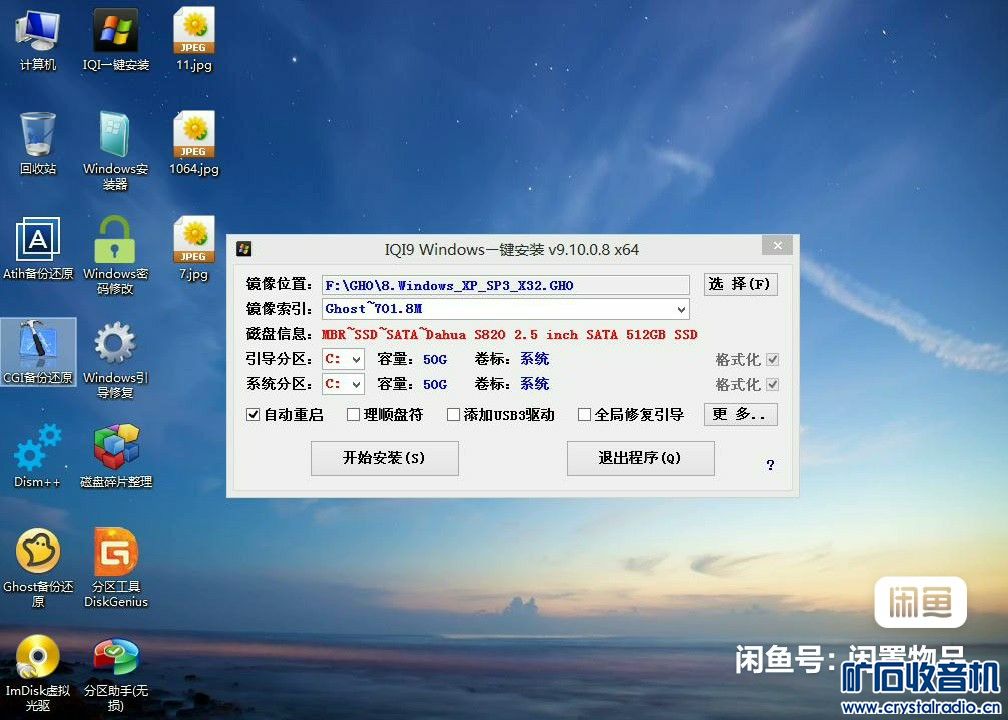This screenshot has height=720, width=1008.
Task: Open Ghost备份还原 desktop icon
Action: [x=38, y=568]
